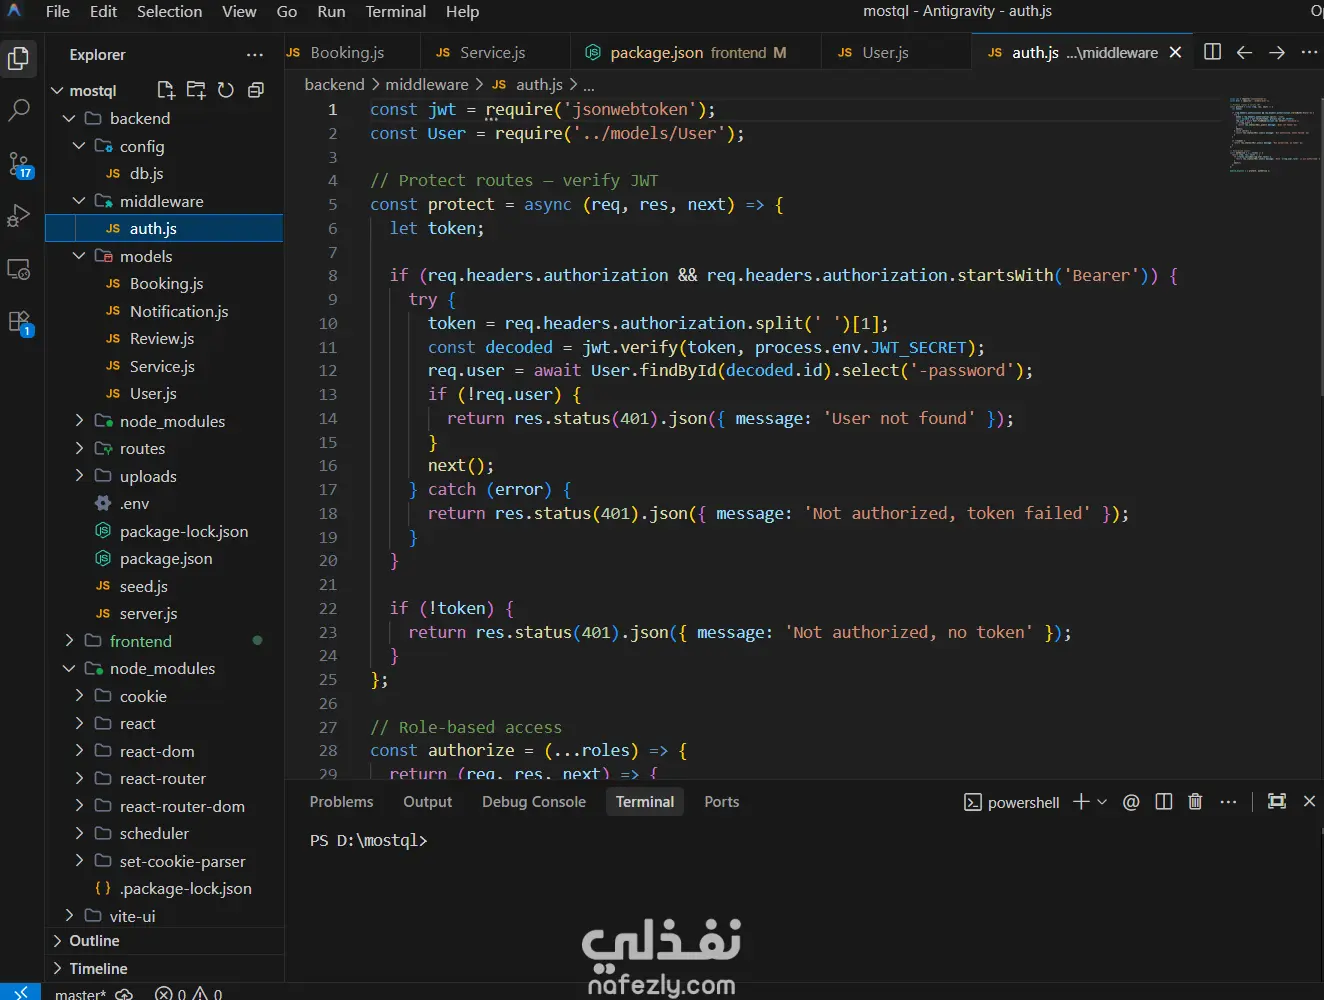Open terminal panel more actions menu

(1229, 802)
